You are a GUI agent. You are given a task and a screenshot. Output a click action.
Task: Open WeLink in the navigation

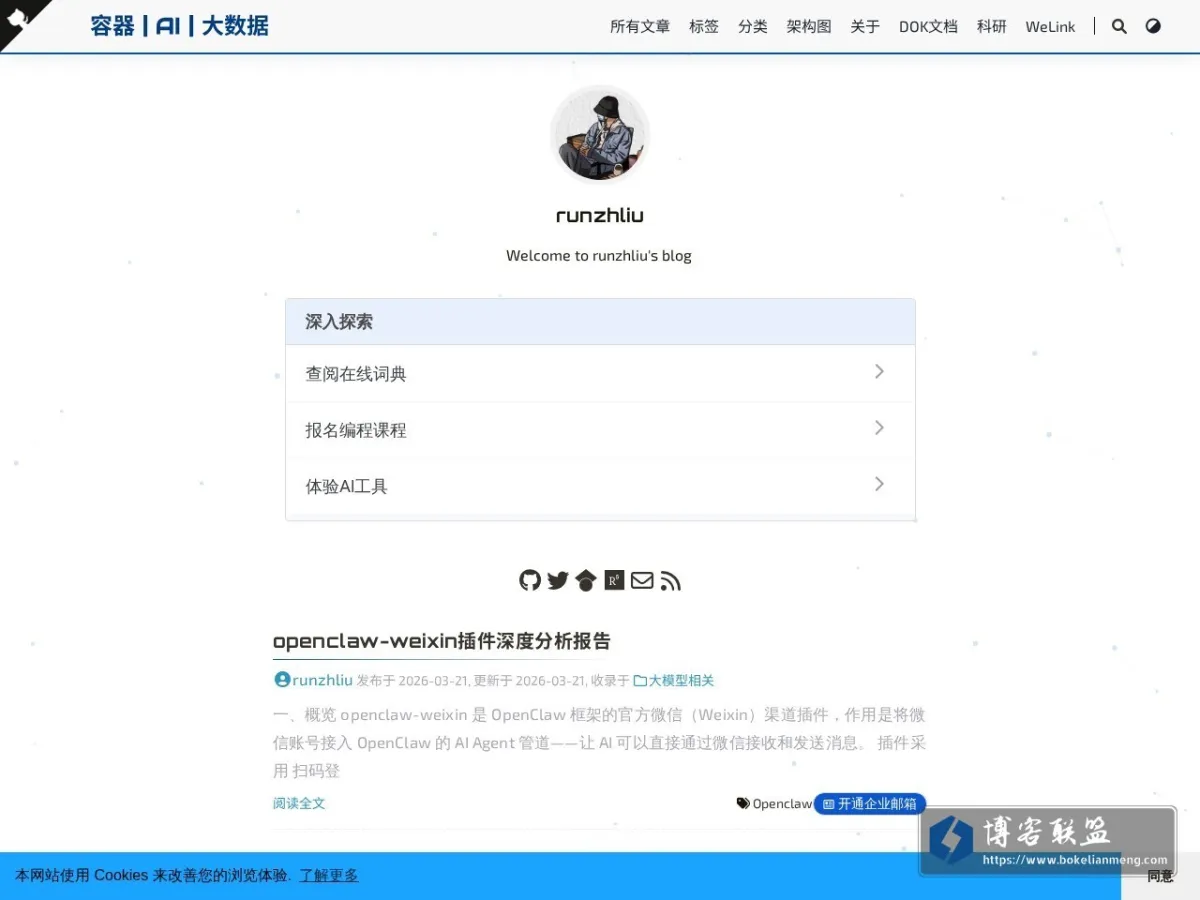[1050, 26]
